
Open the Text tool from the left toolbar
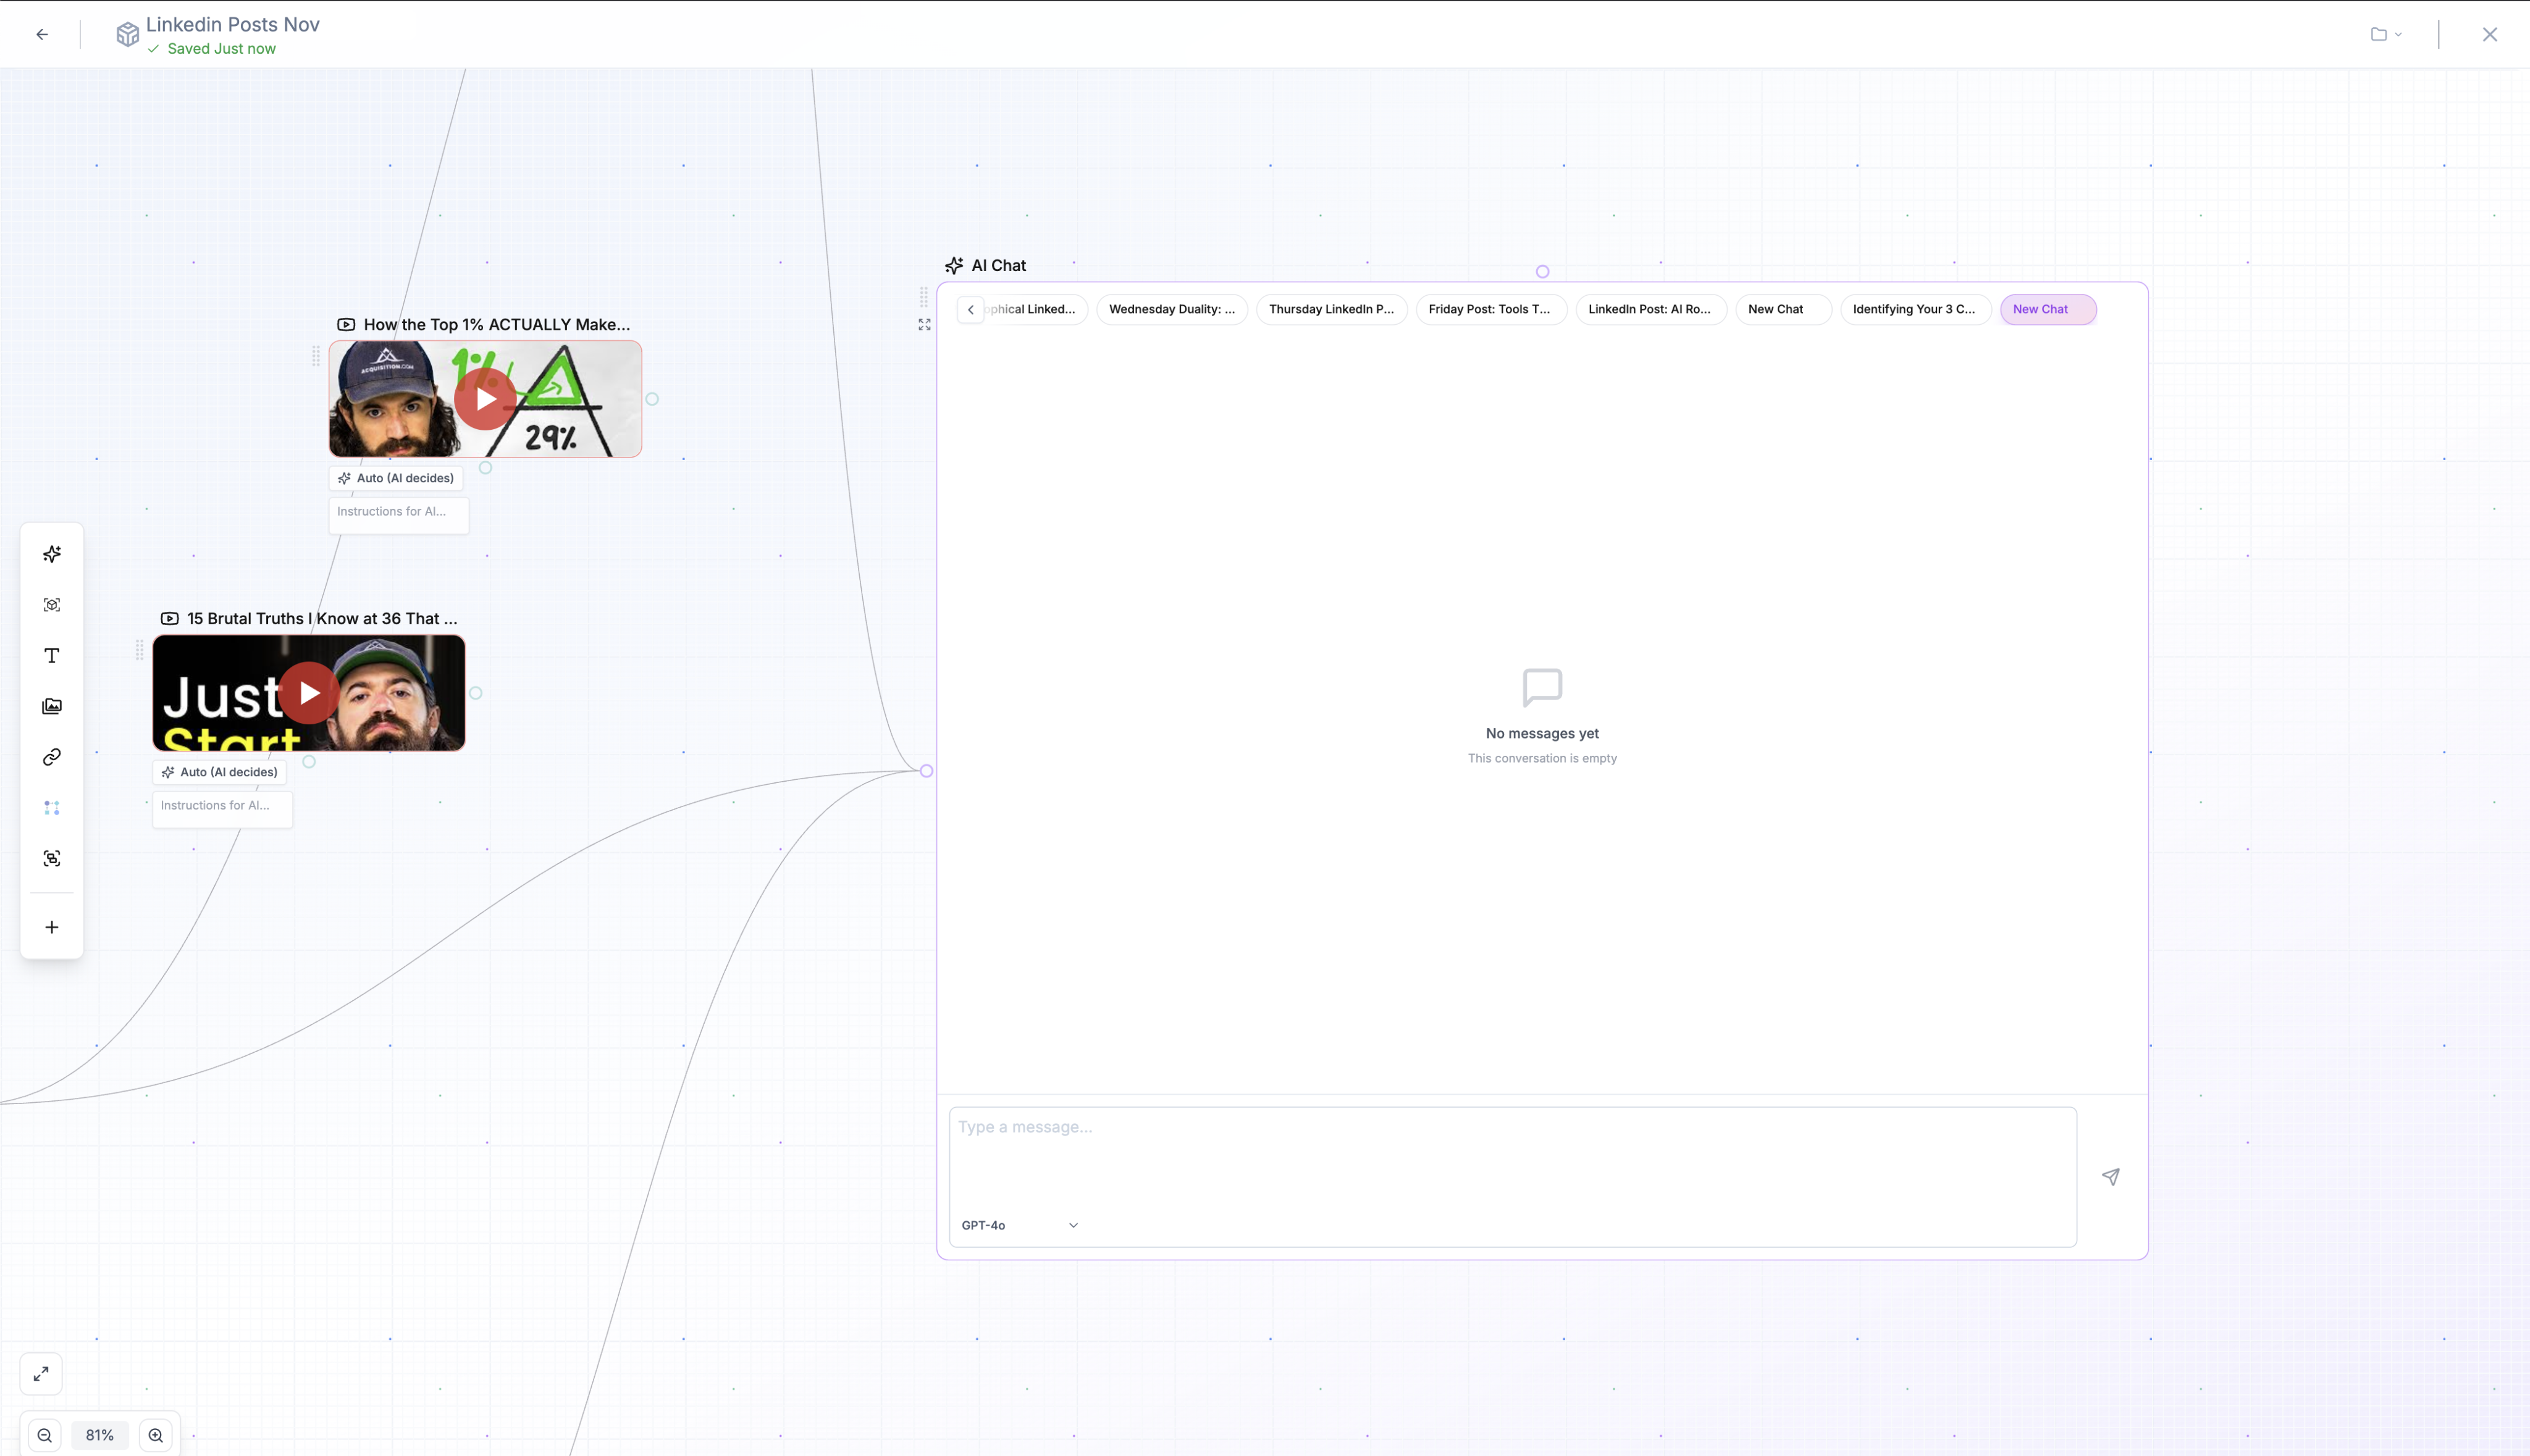point(51,655)
